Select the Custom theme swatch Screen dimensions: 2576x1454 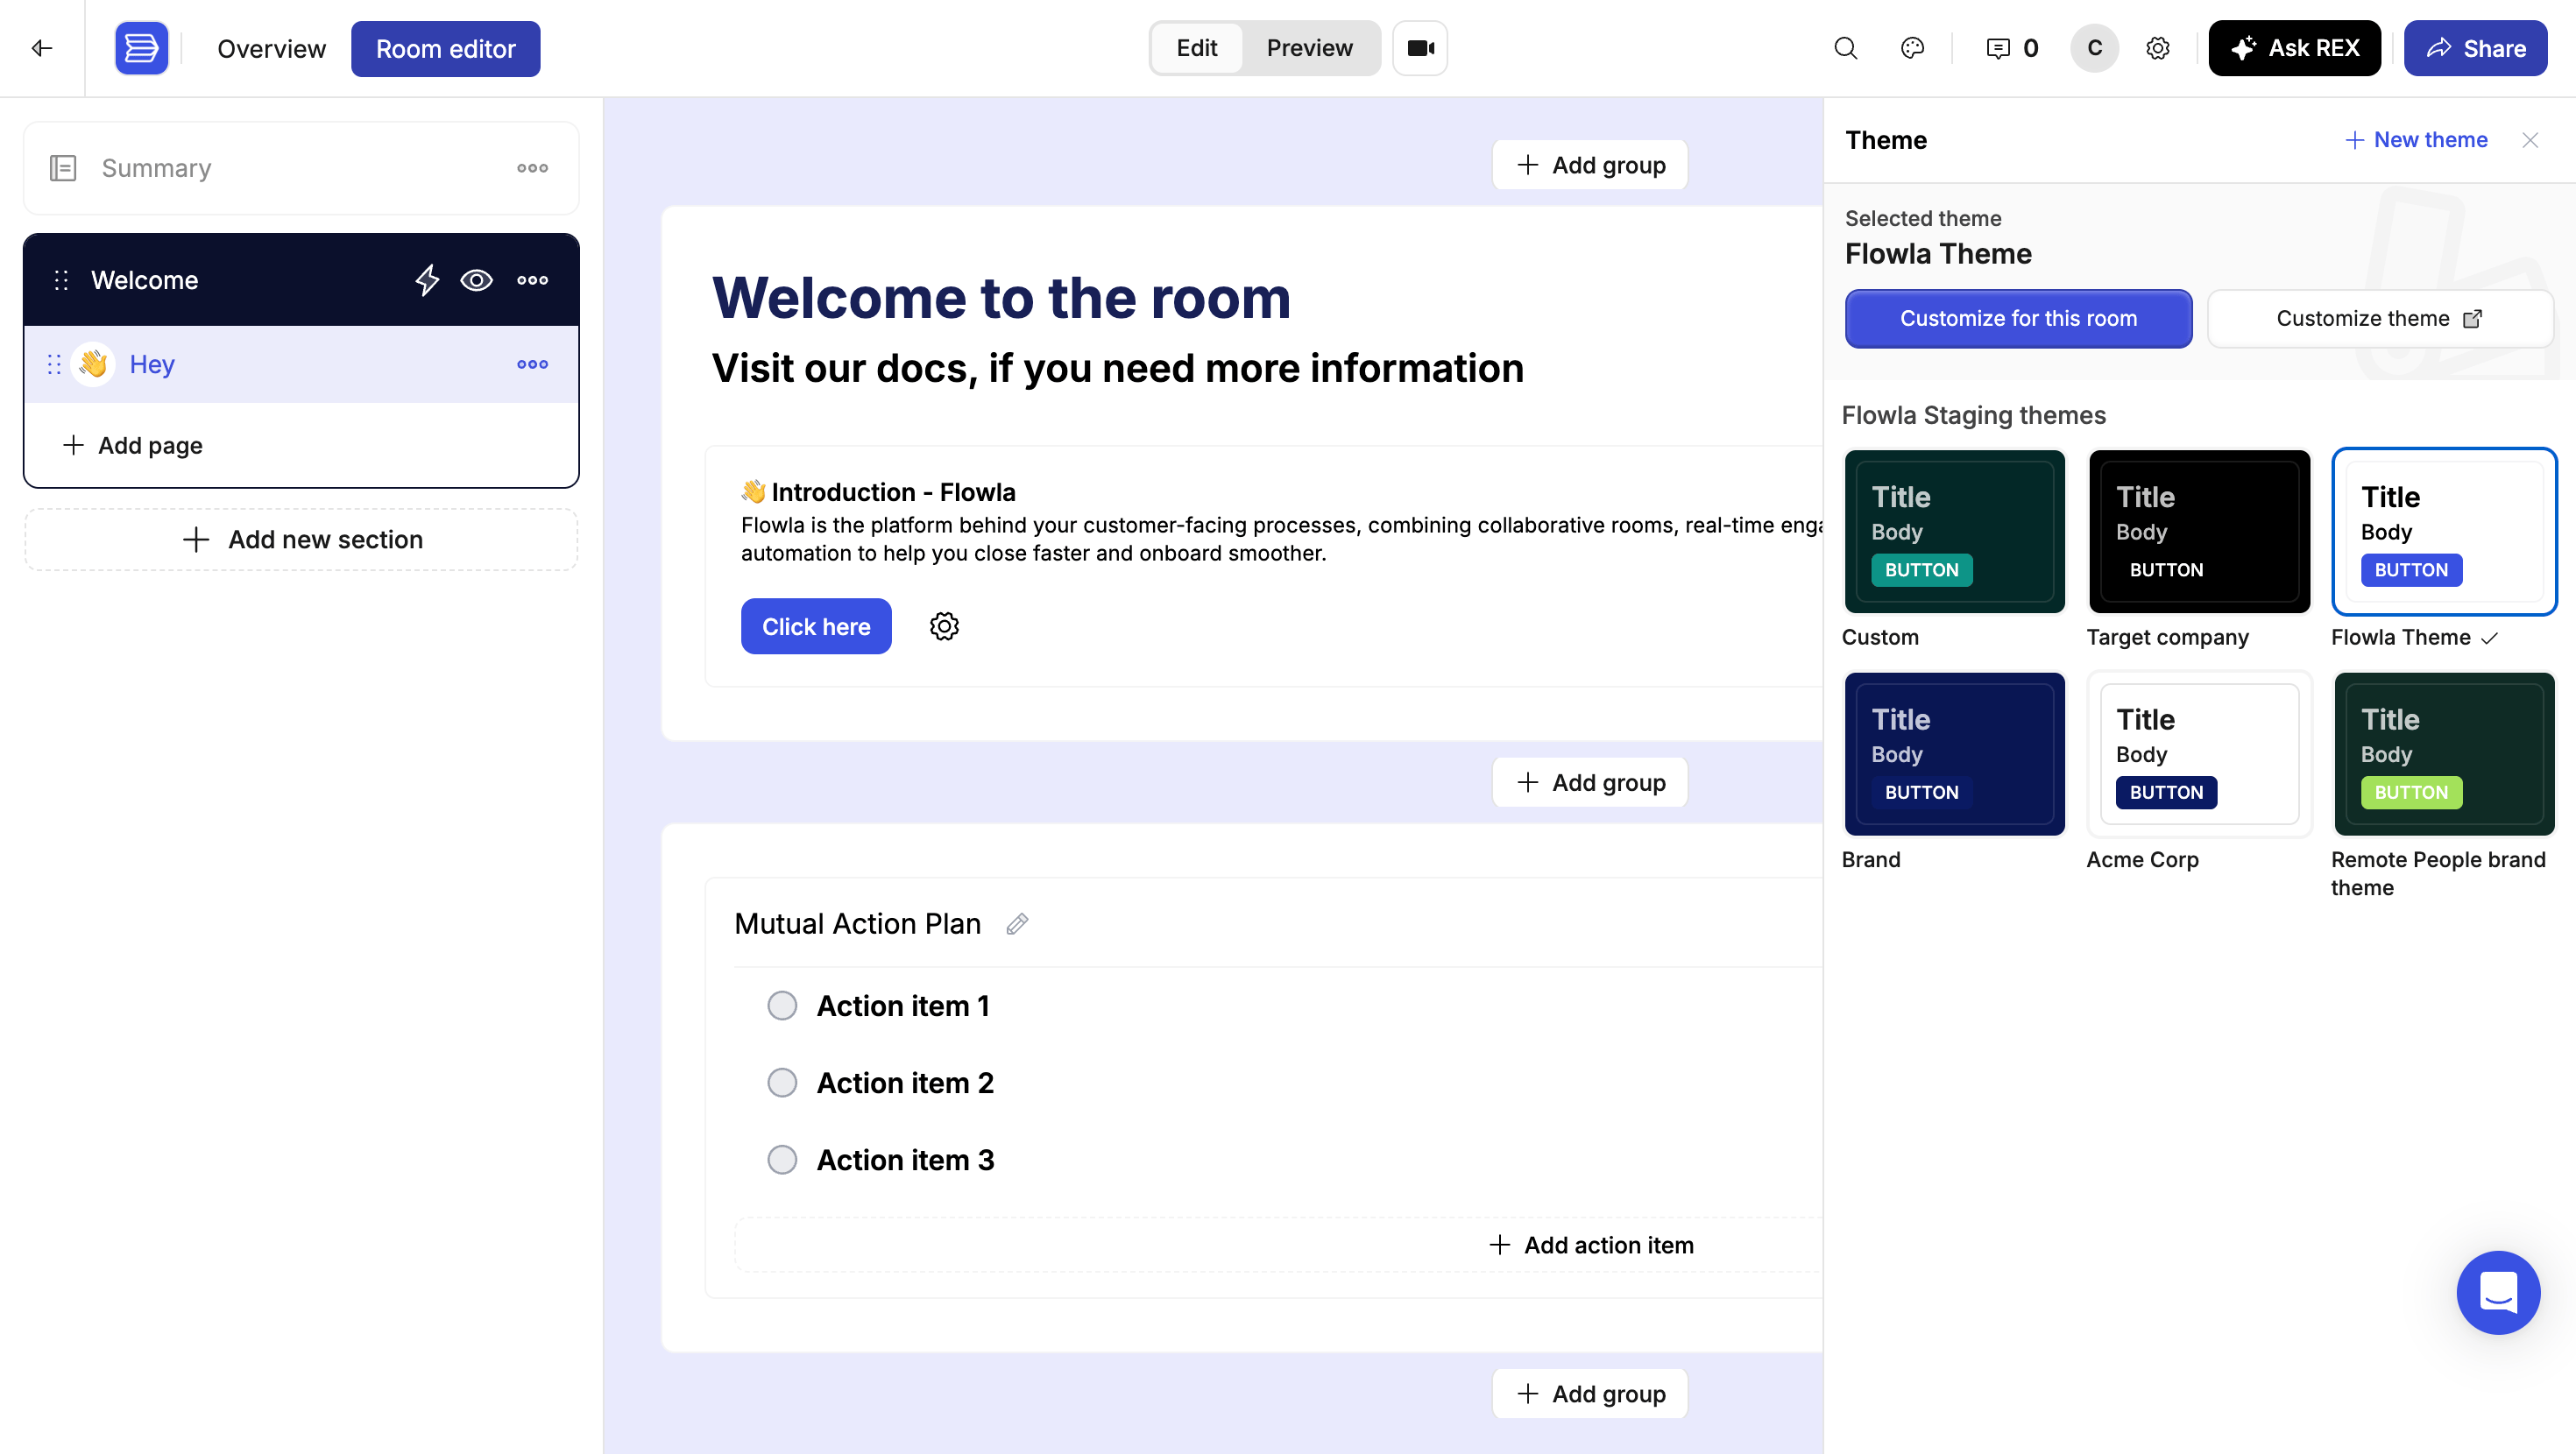point(1954,531)
